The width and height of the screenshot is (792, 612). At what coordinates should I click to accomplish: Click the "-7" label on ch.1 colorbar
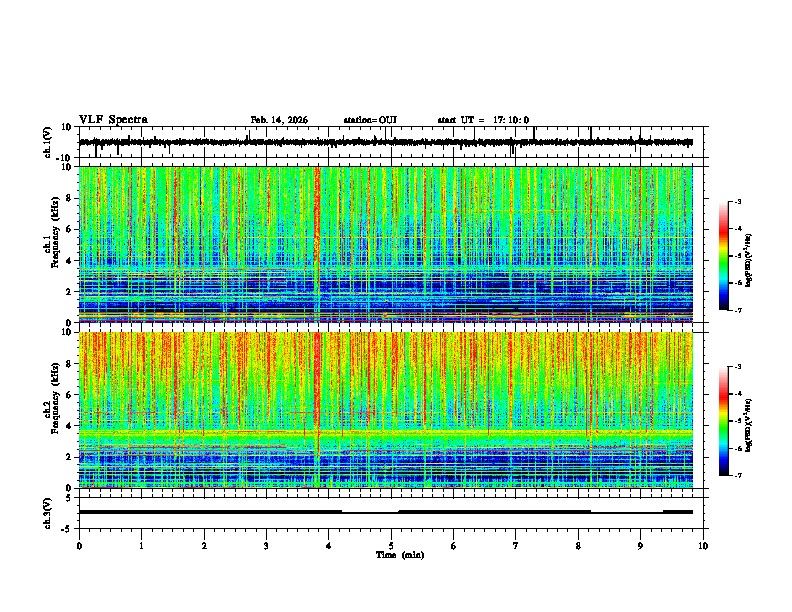(737, 310)
